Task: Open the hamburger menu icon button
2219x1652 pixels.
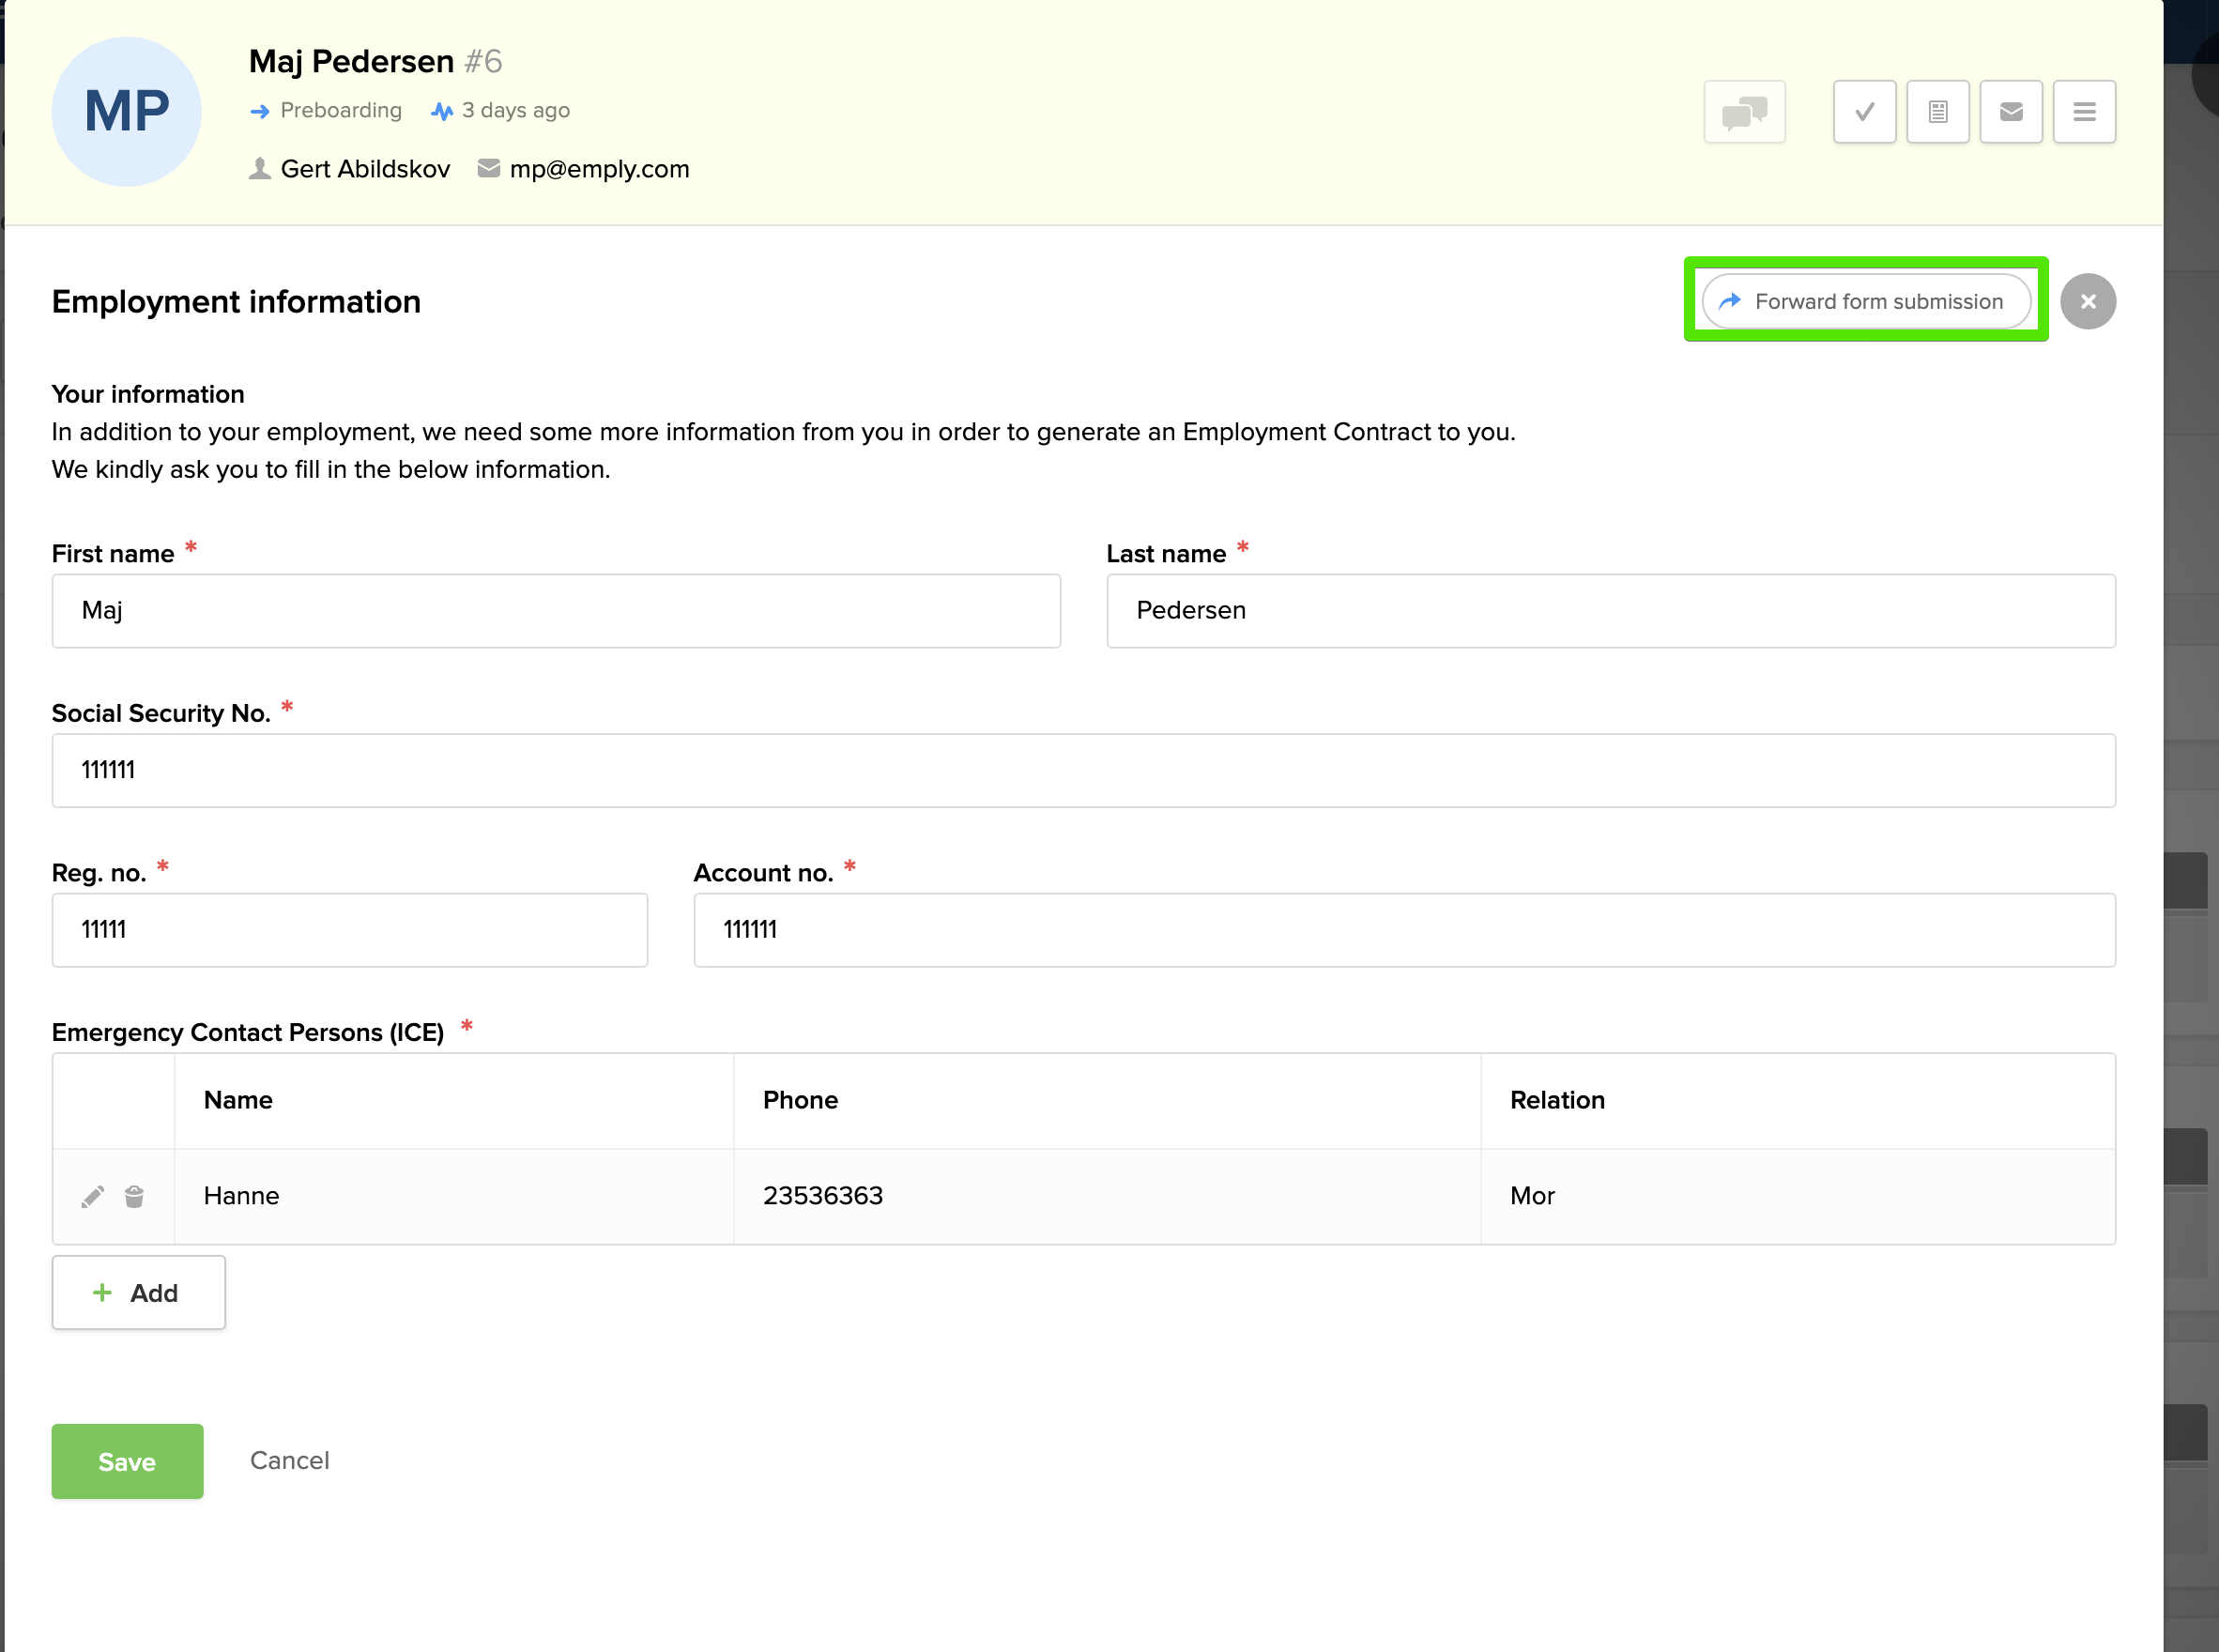Action: tap(2084, 112)
